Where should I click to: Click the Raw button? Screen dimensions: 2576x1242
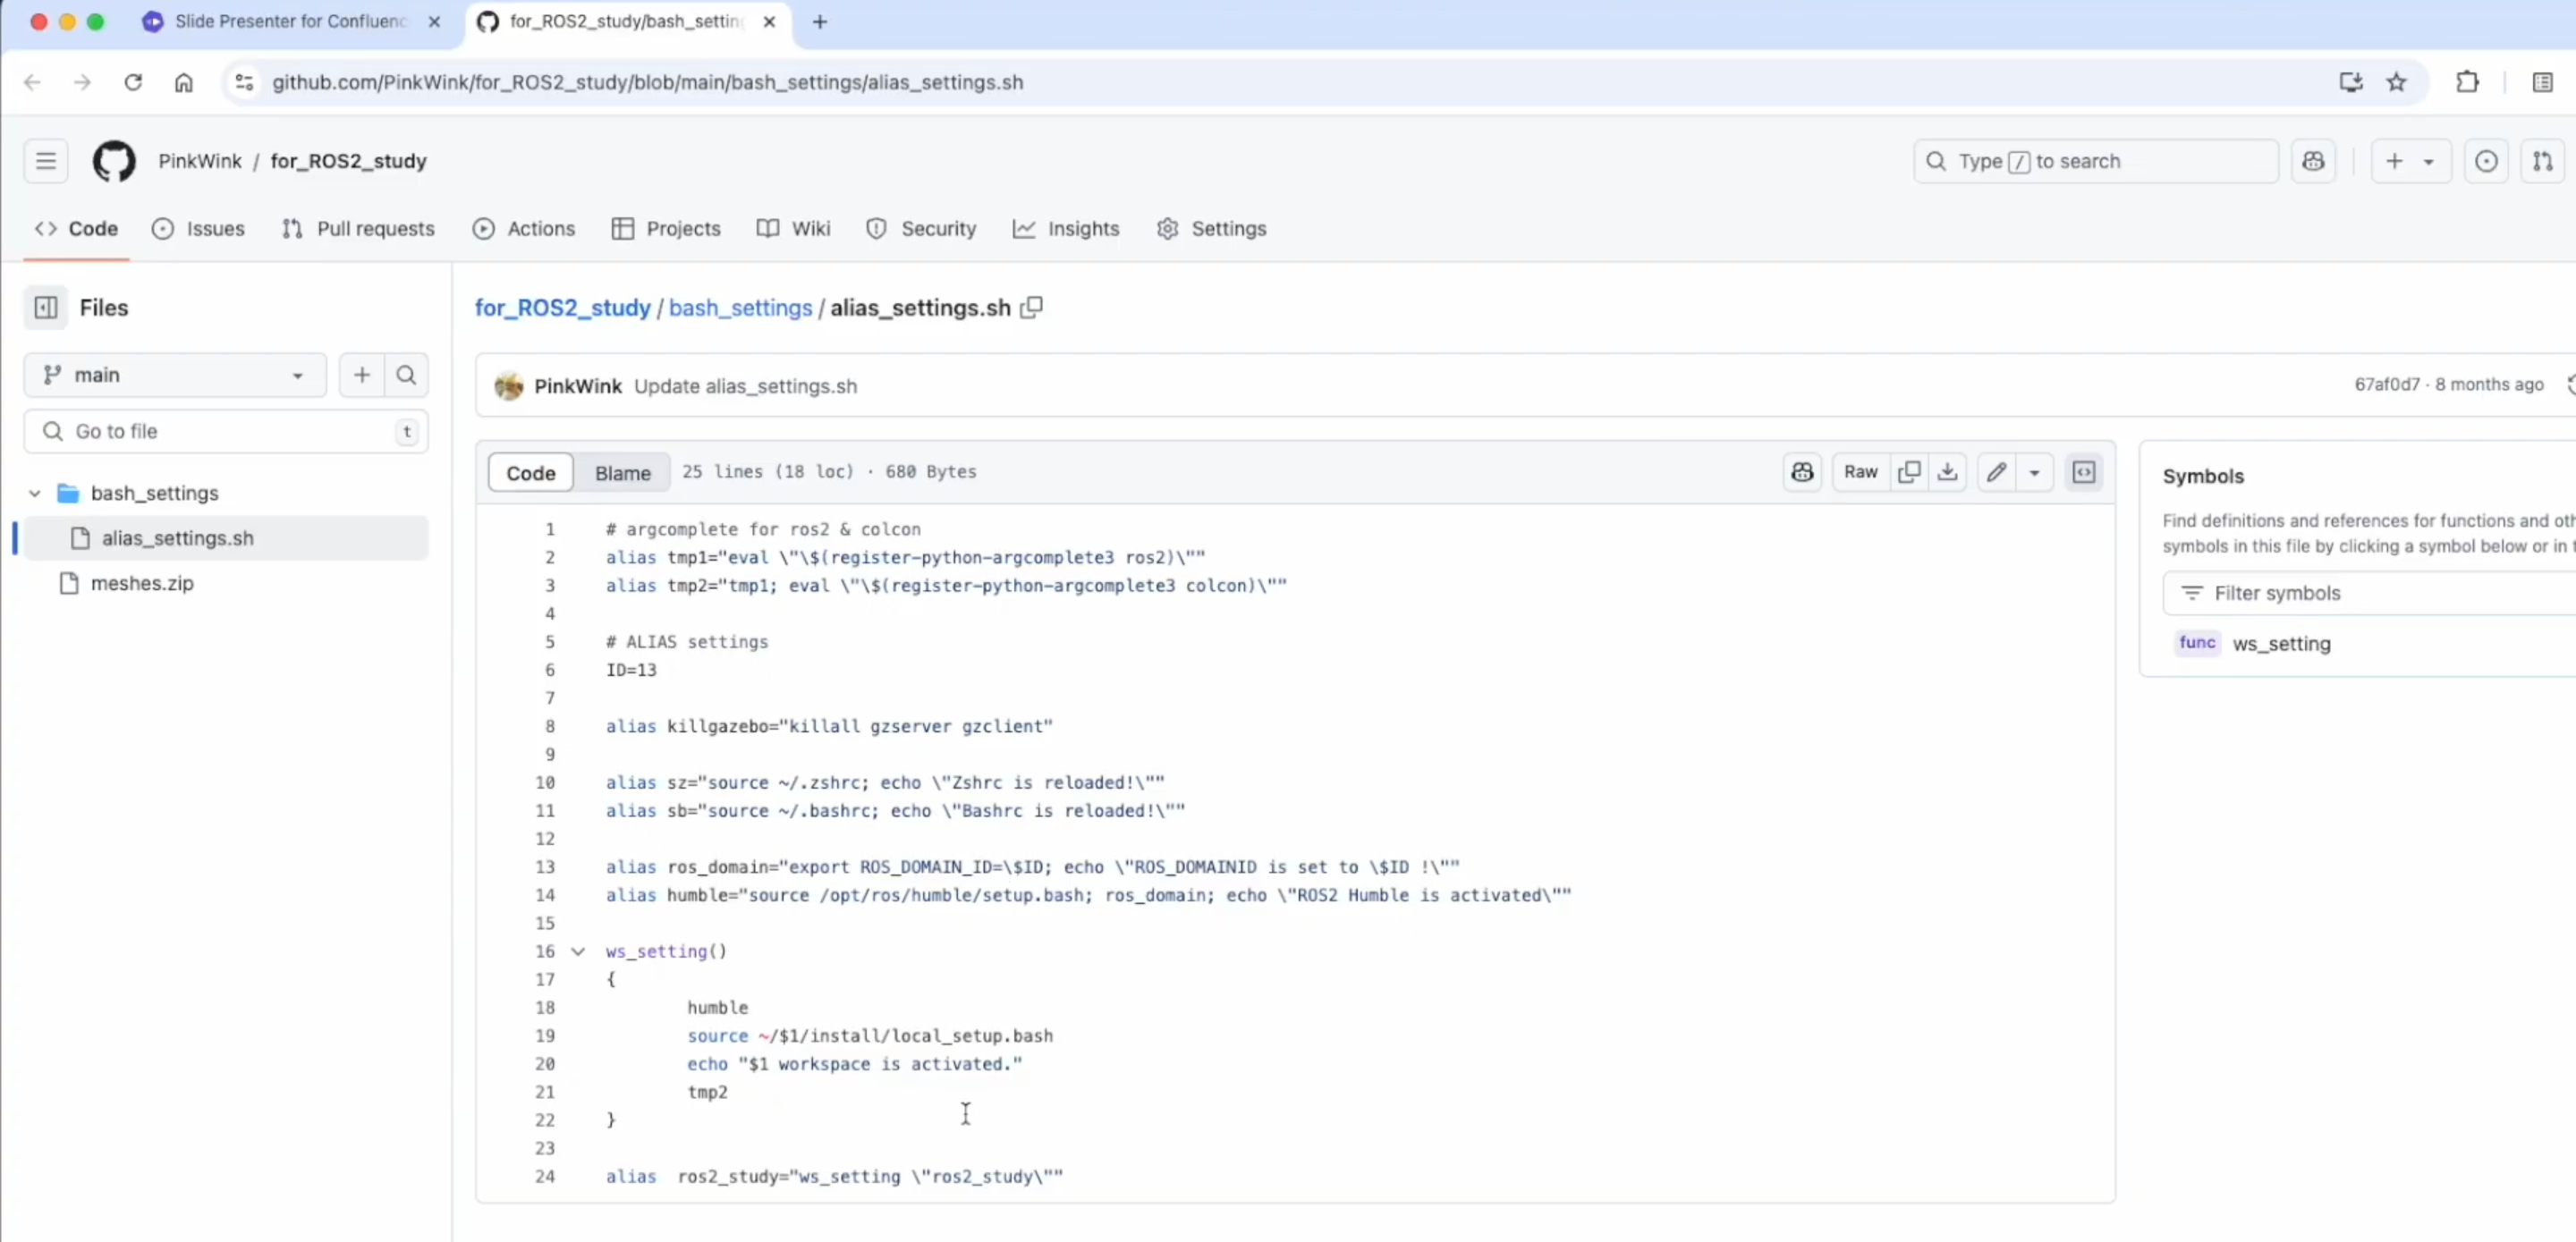[x=1860, y=472]
